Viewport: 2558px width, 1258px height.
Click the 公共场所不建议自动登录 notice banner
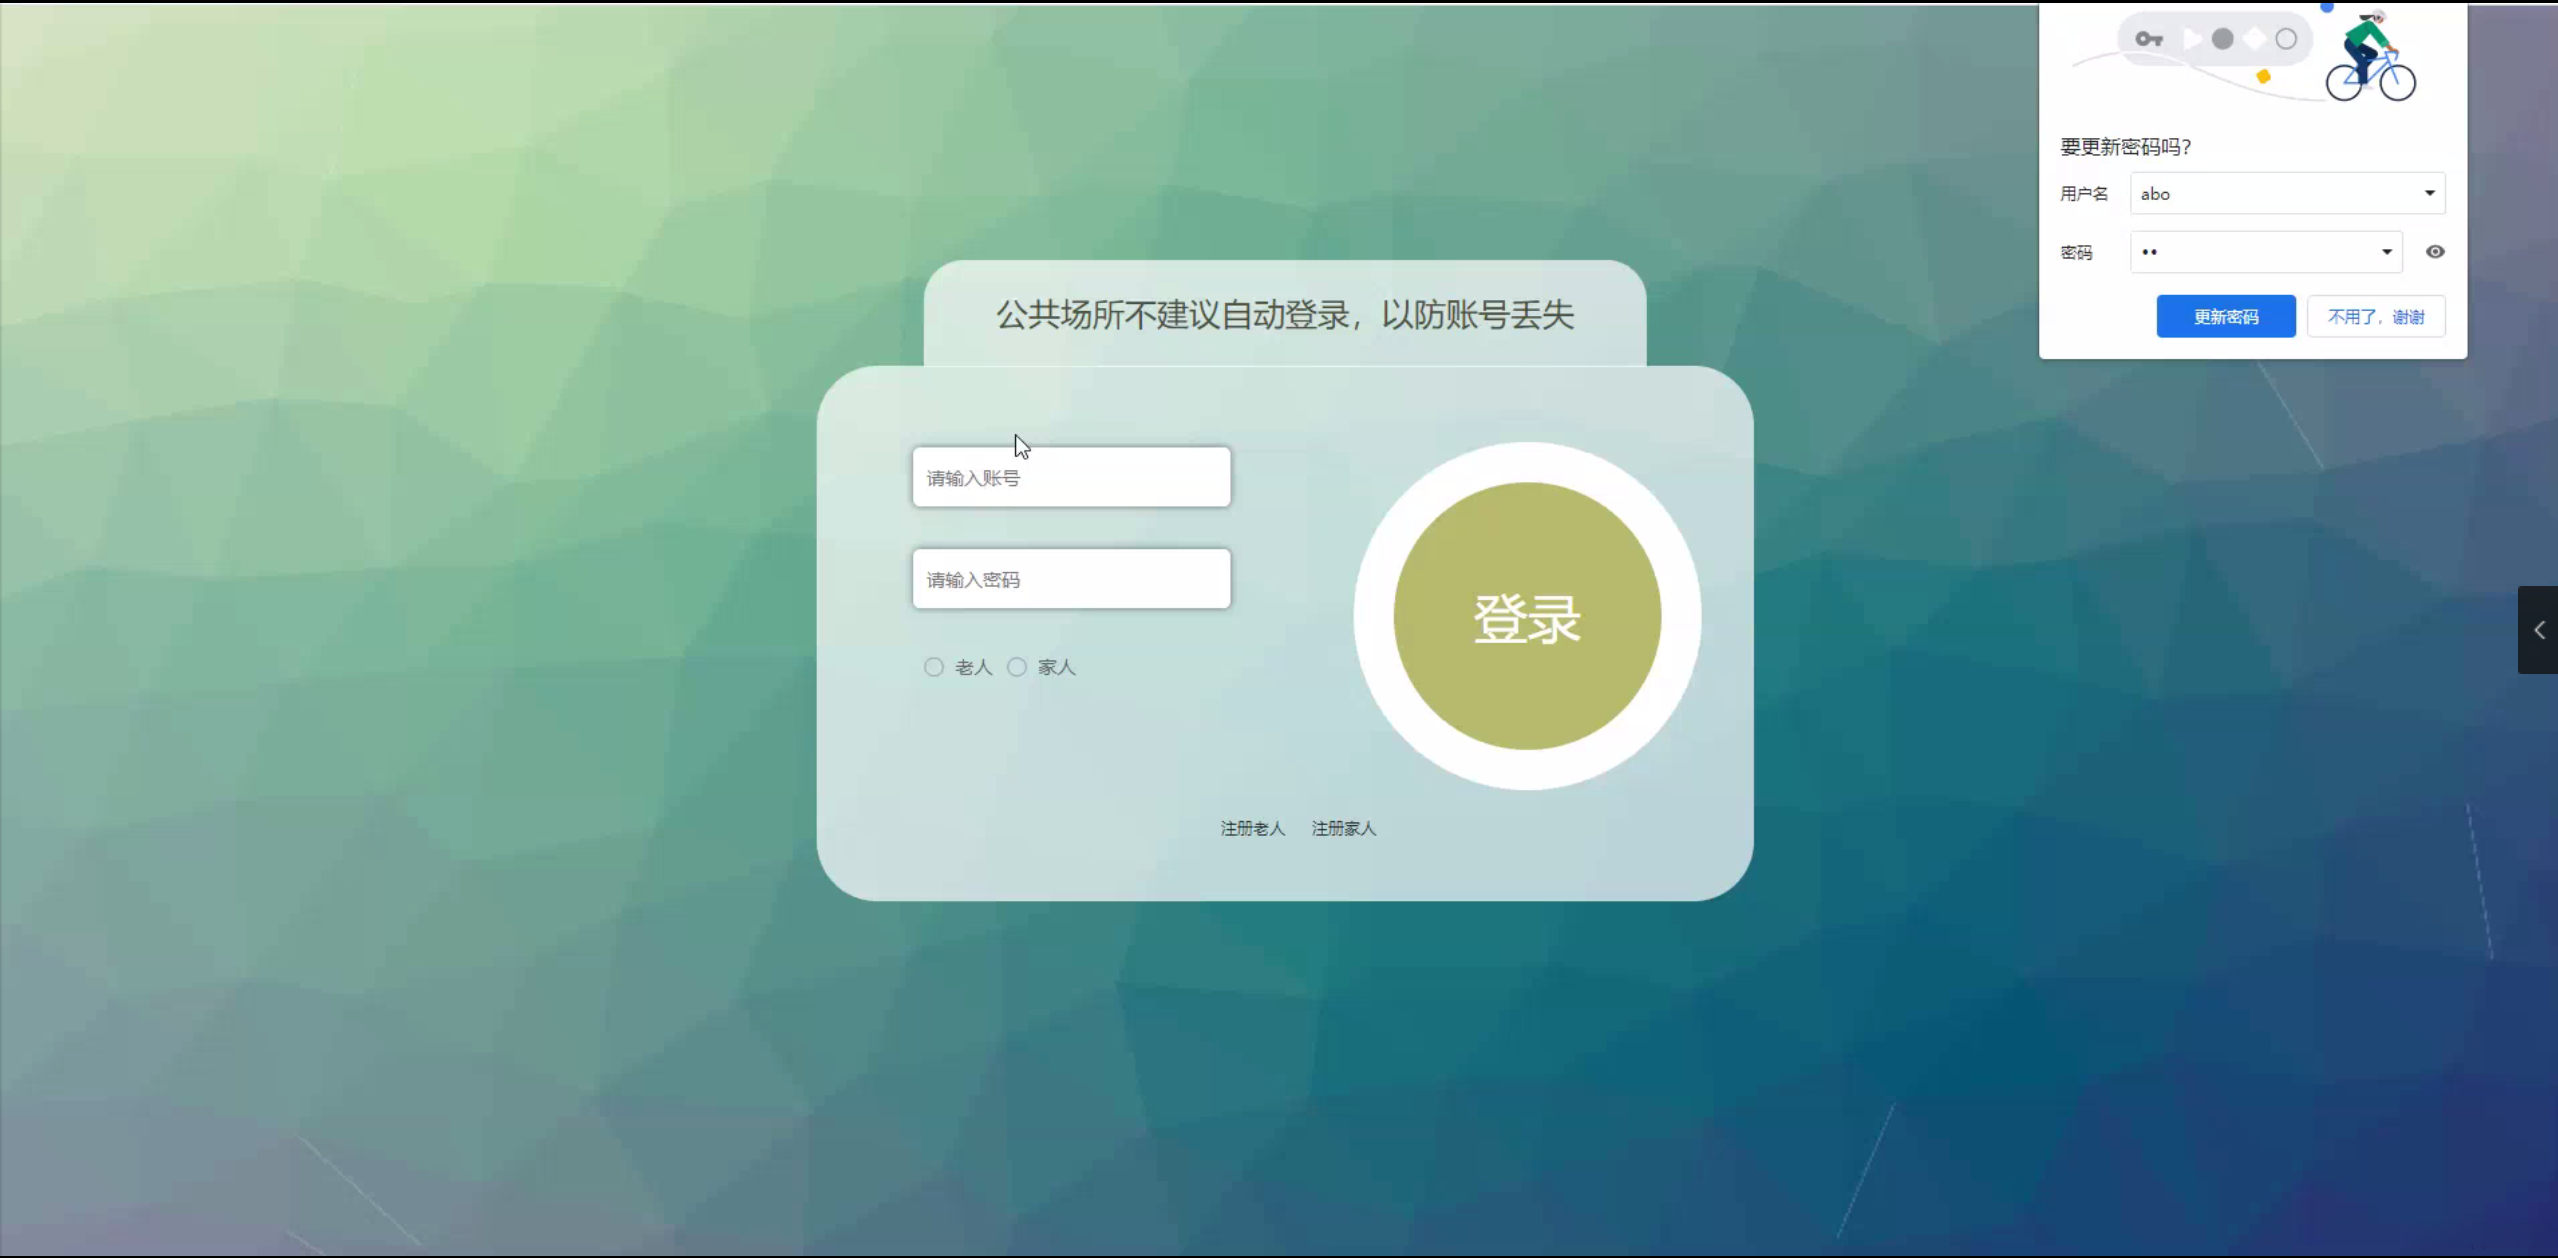click(x=1284, y=315)
